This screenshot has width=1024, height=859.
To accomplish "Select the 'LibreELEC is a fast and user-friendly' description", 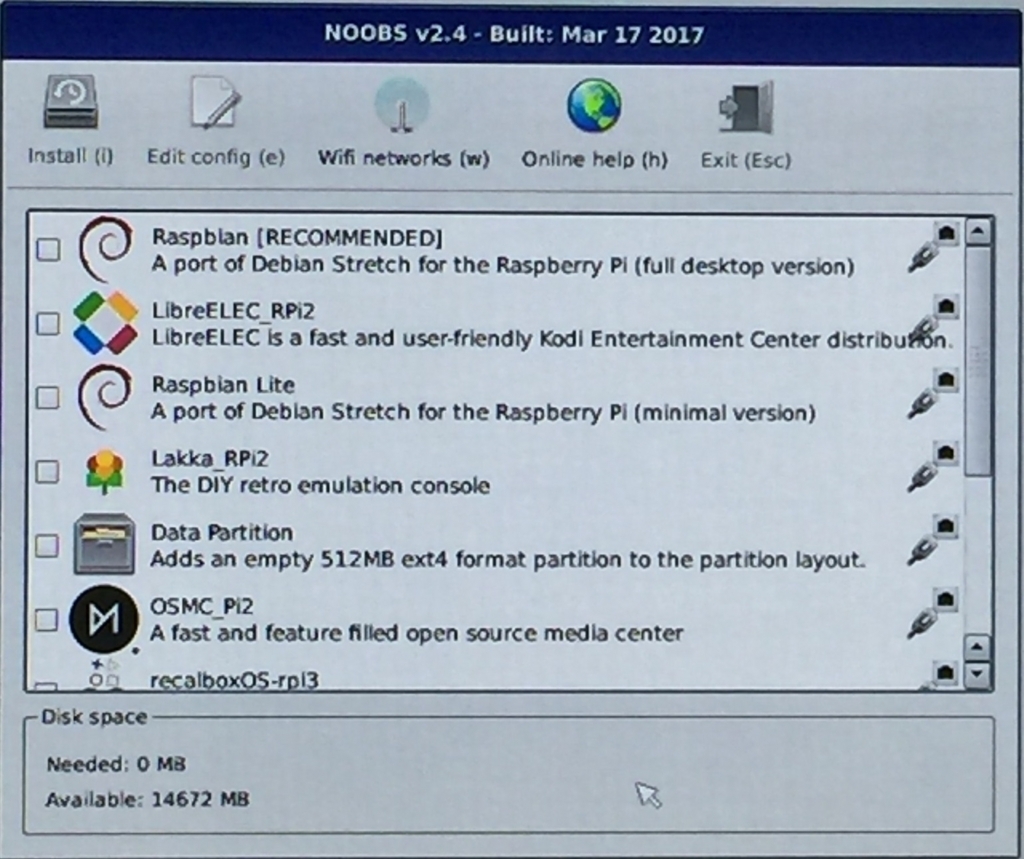I will (550, 339).
